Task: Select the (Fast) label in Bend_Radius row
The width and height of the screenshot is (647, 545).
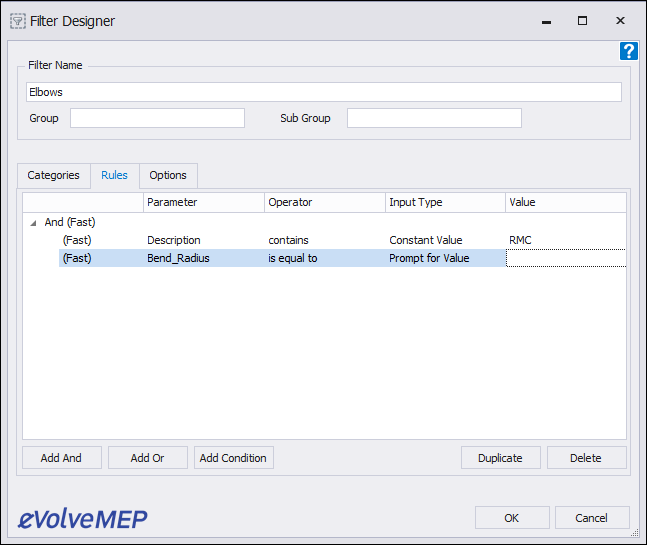Action: coord(77,258)
